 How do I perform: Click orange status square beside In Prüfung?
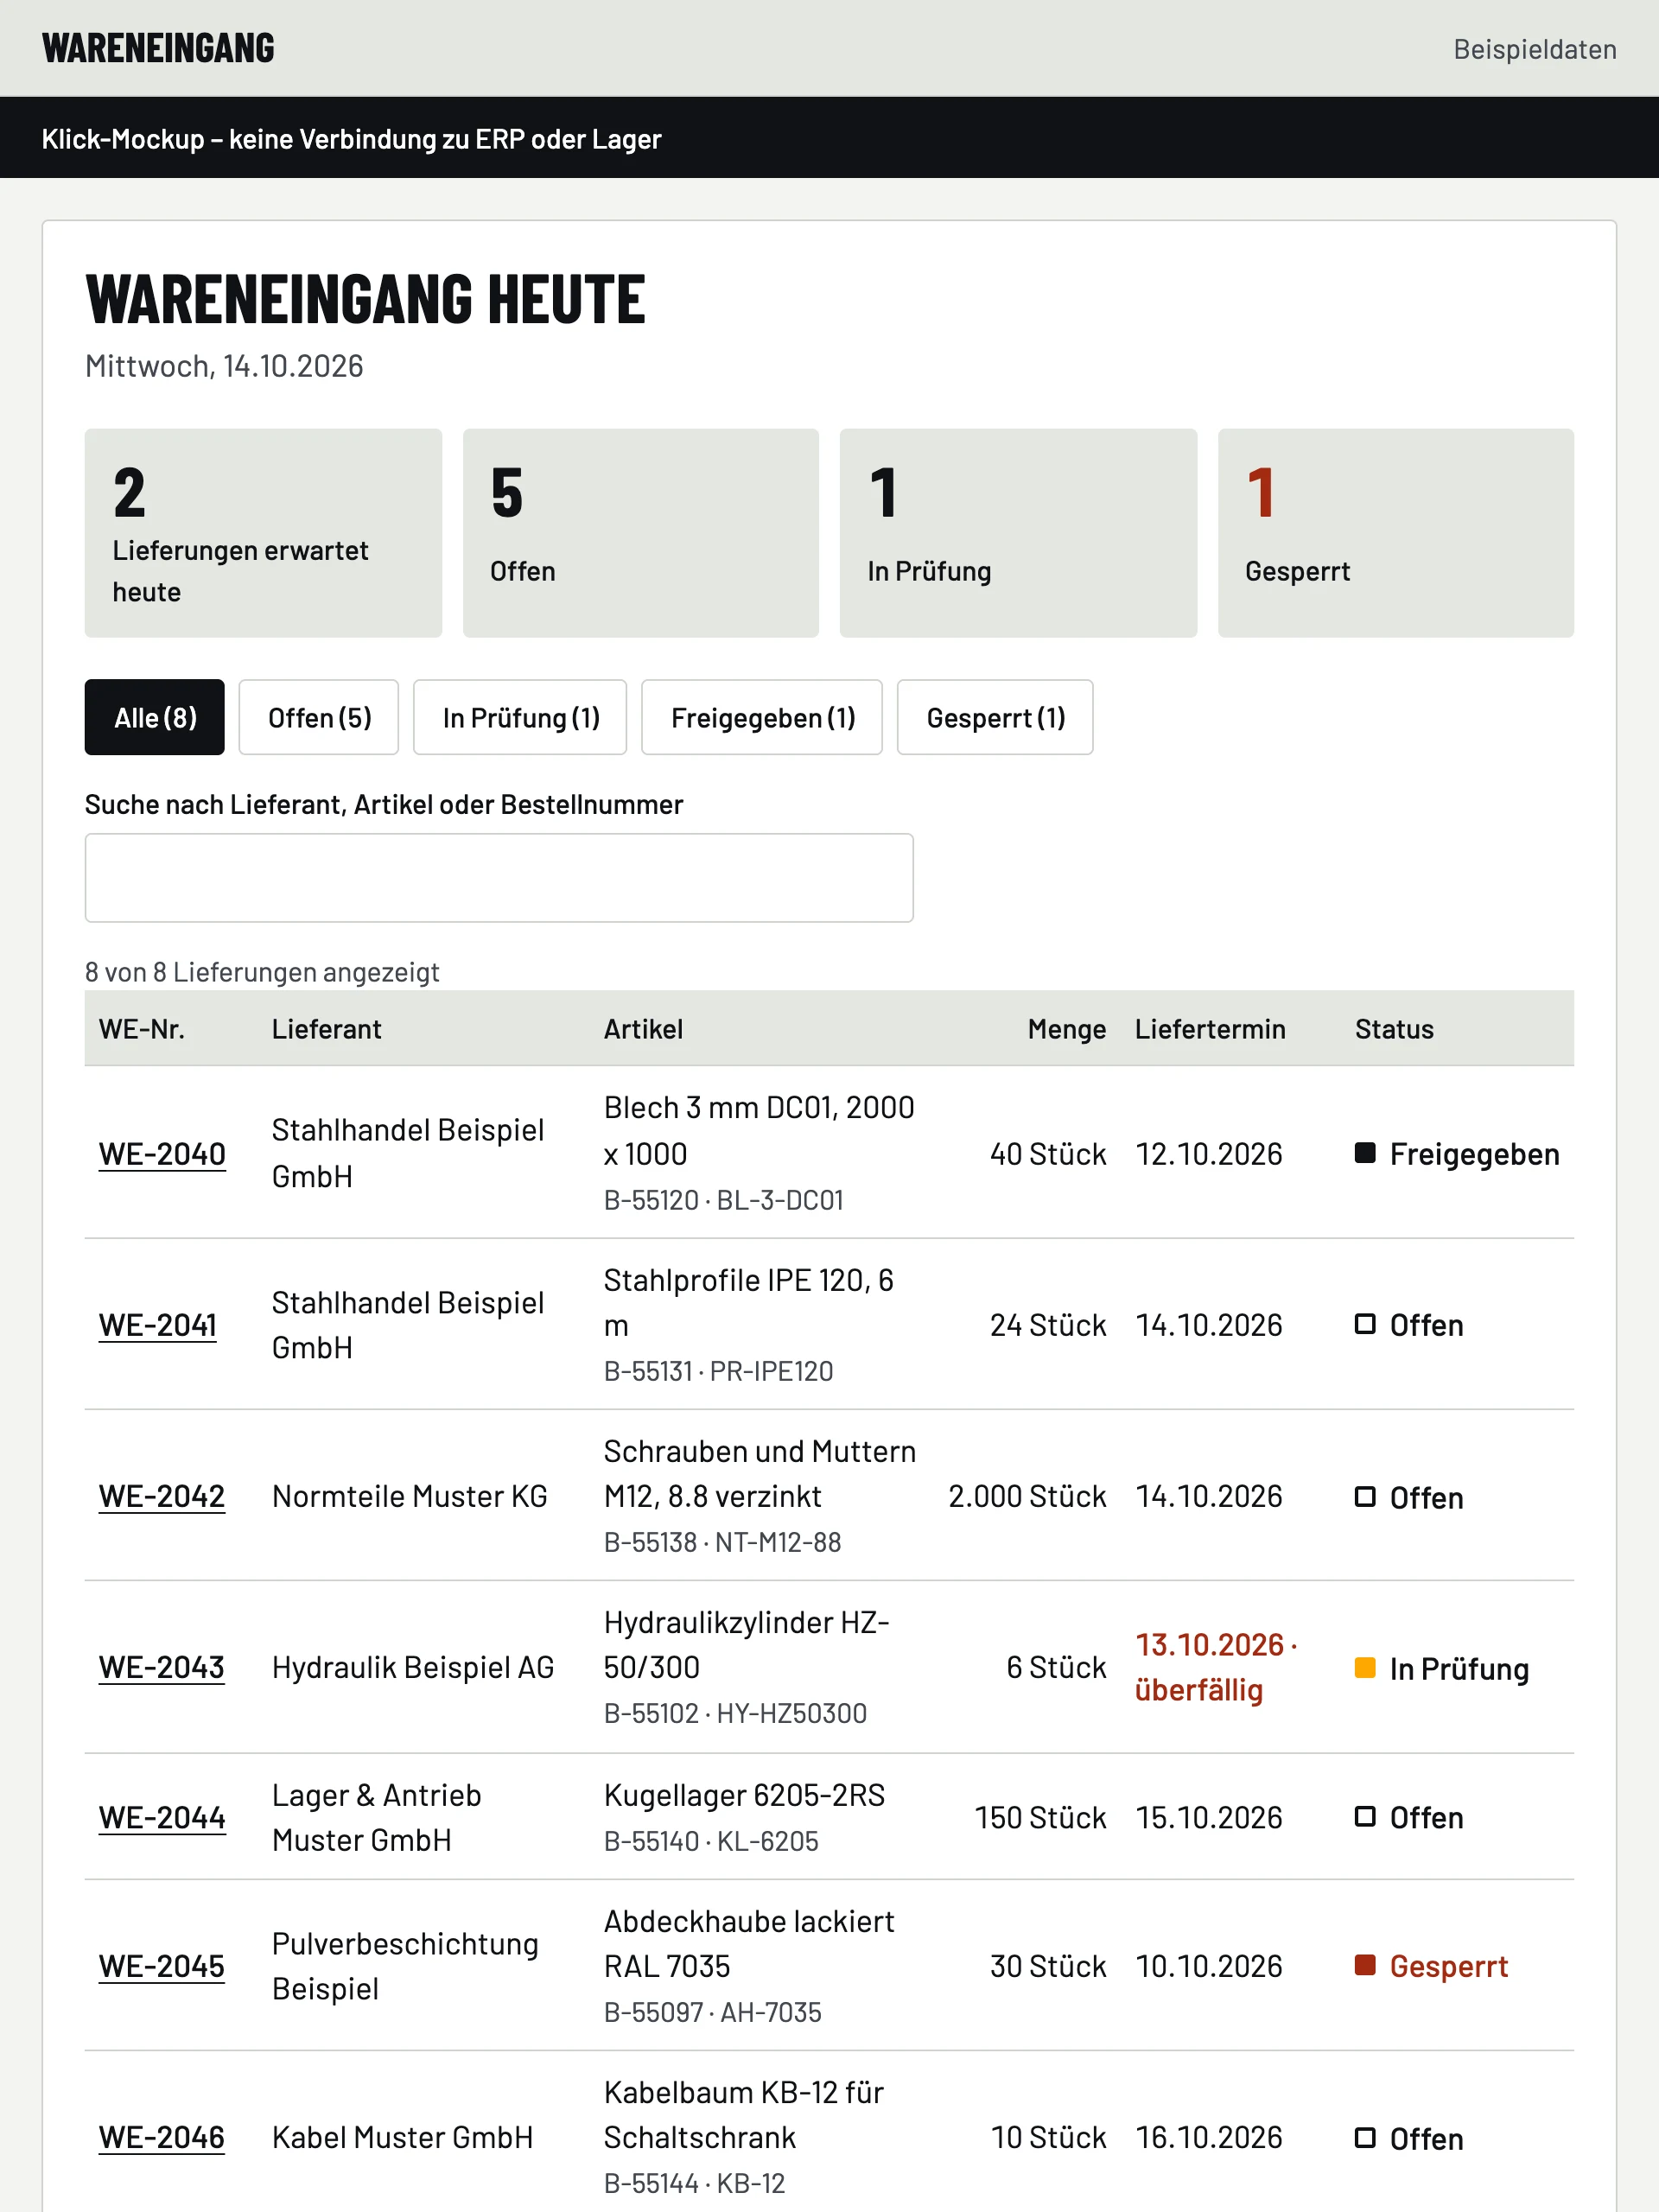pos(1365,1667)
